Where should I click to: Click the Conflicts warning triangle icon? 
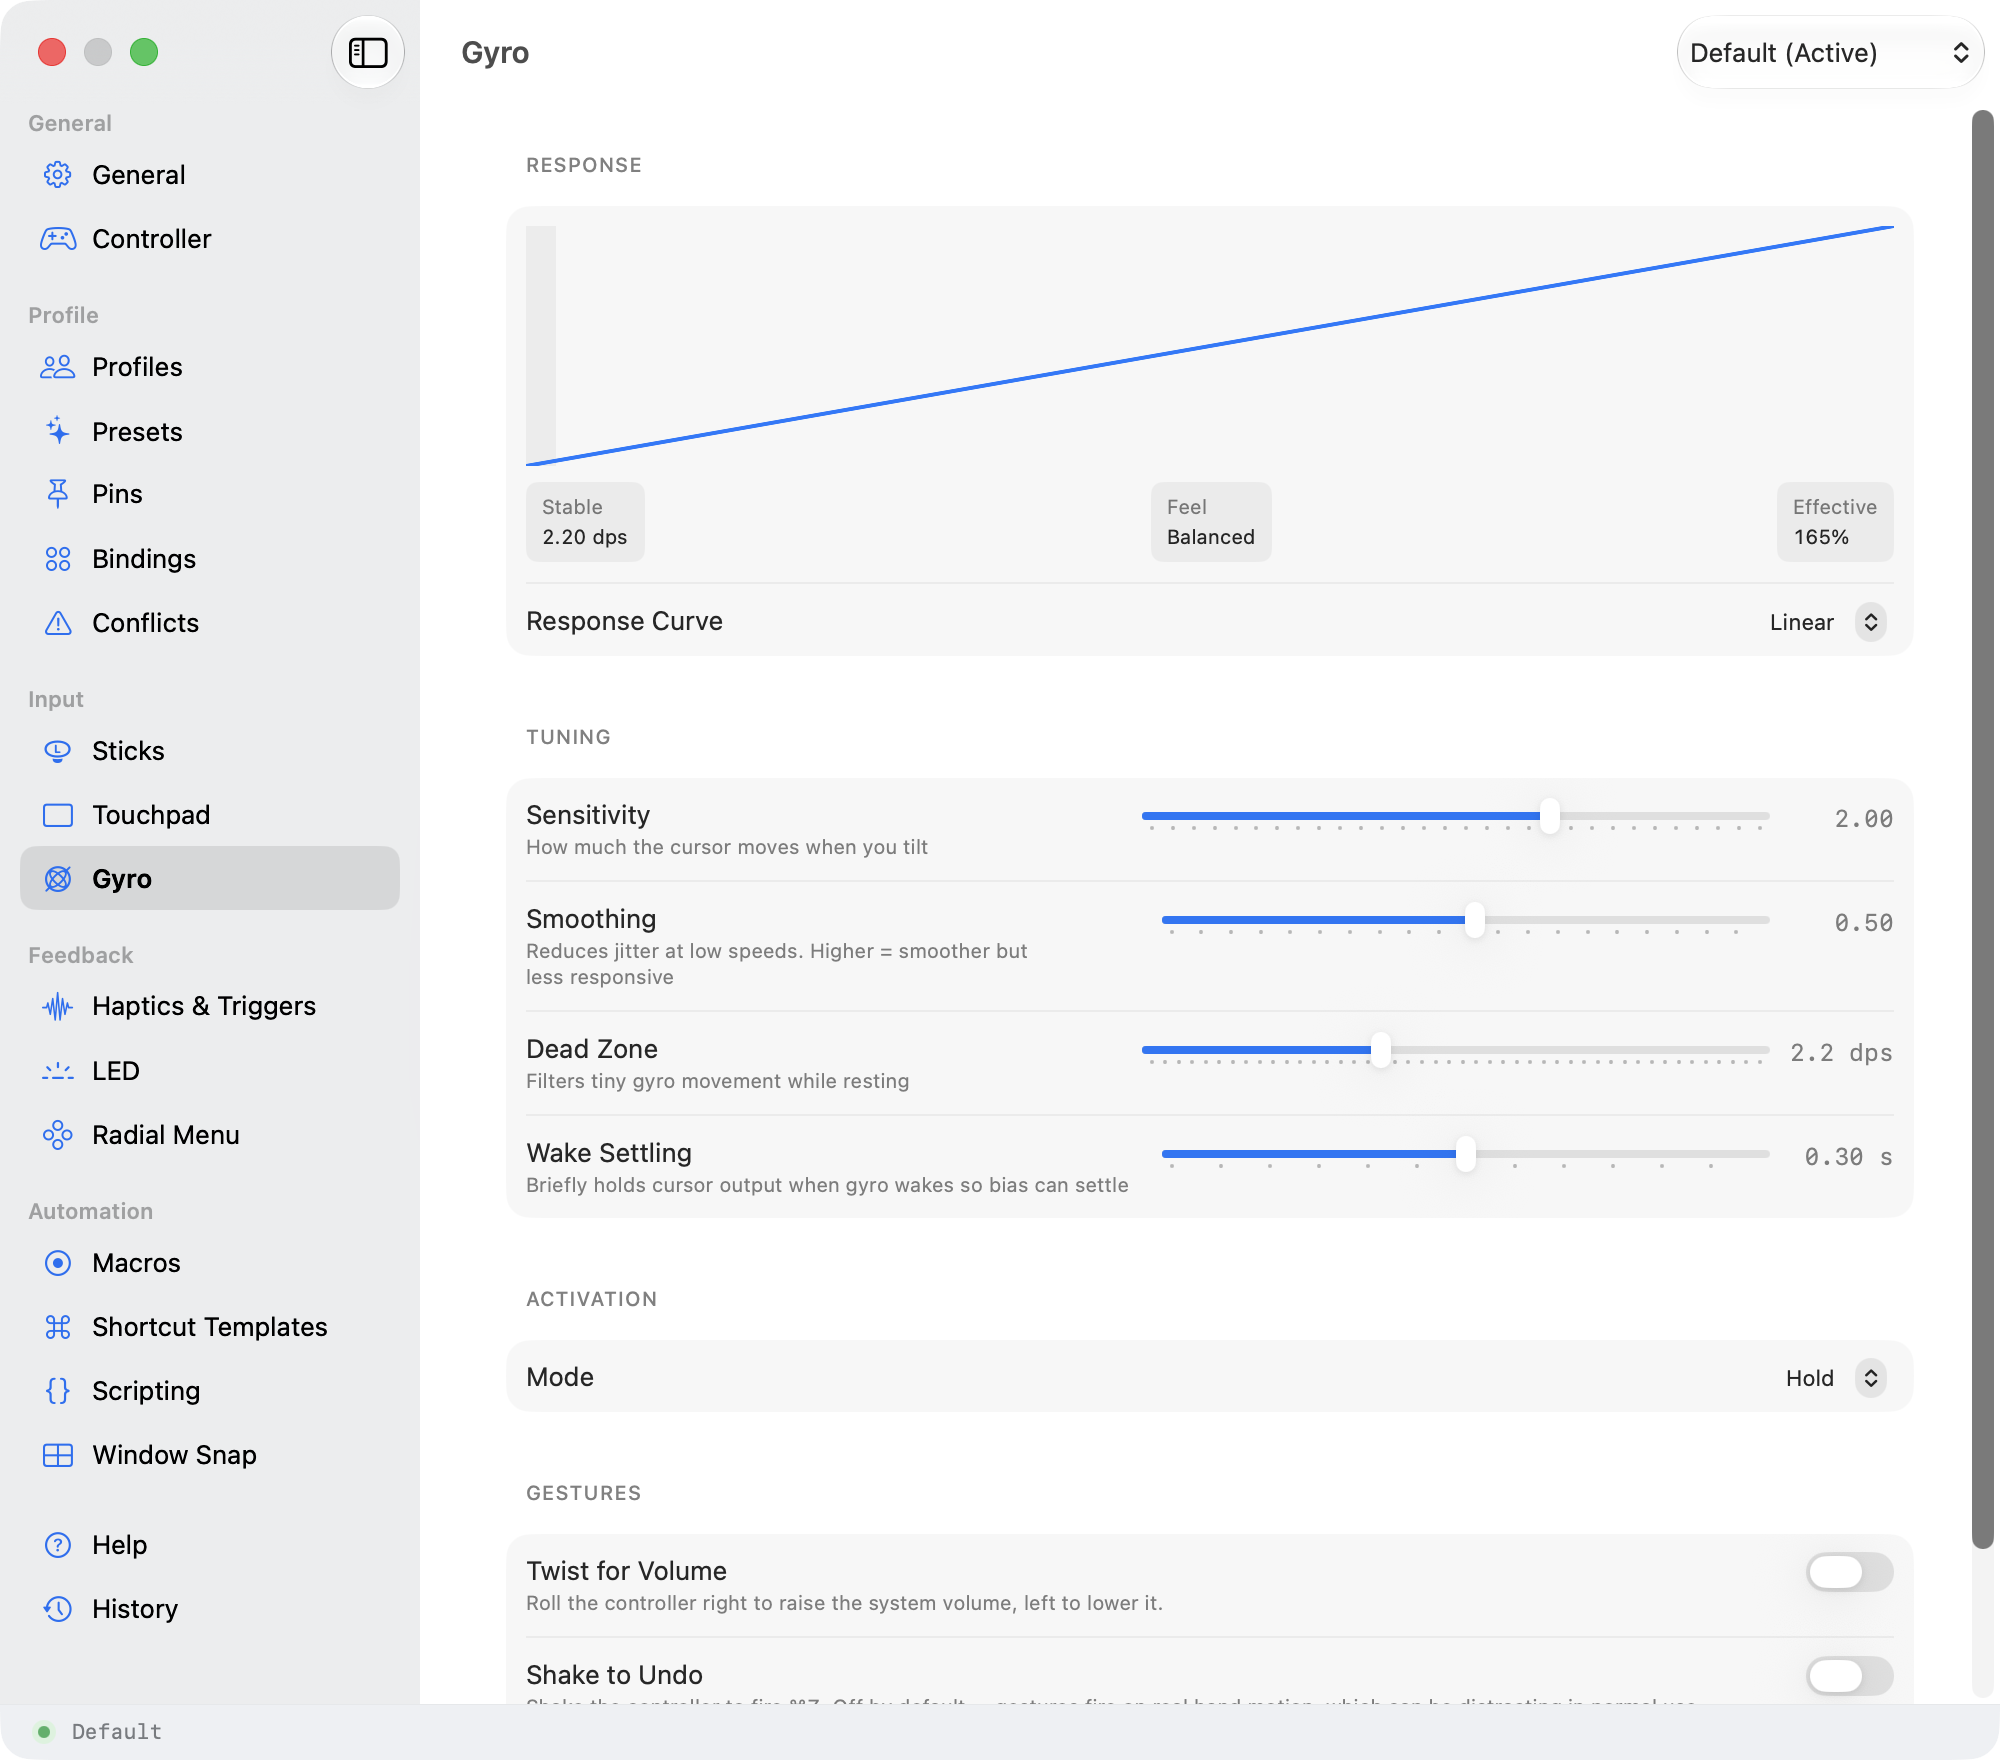pyautogui.click(x=58, y=623)
